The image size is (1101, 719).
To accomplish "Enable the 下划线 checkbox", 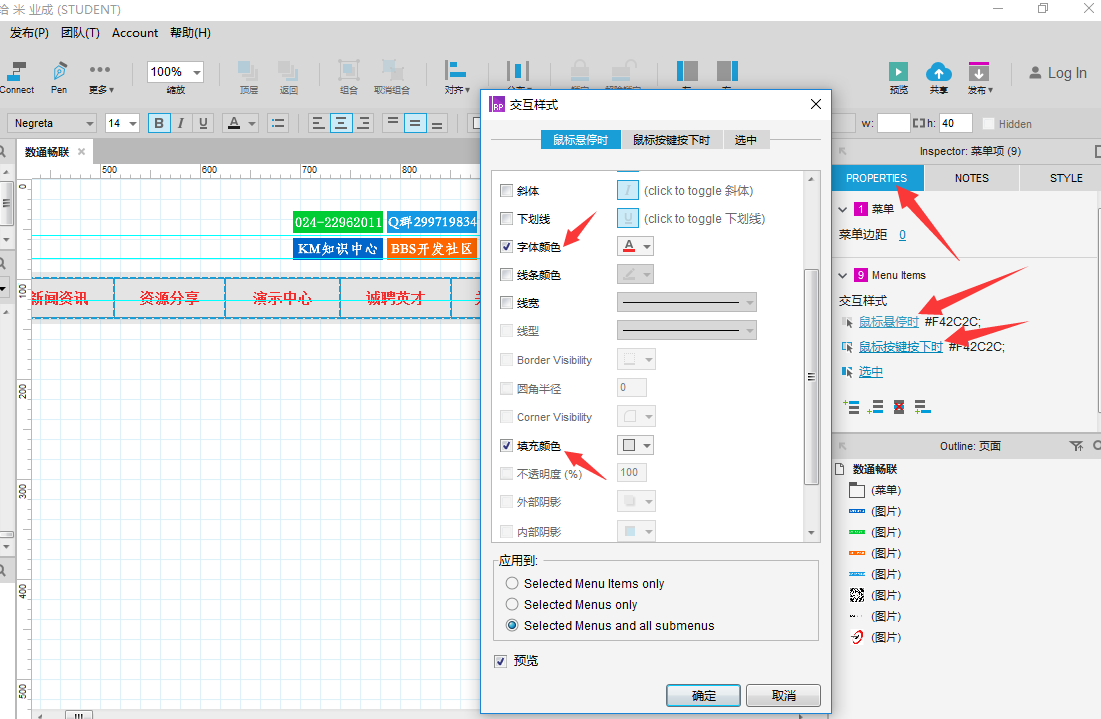I will [506, 218].
